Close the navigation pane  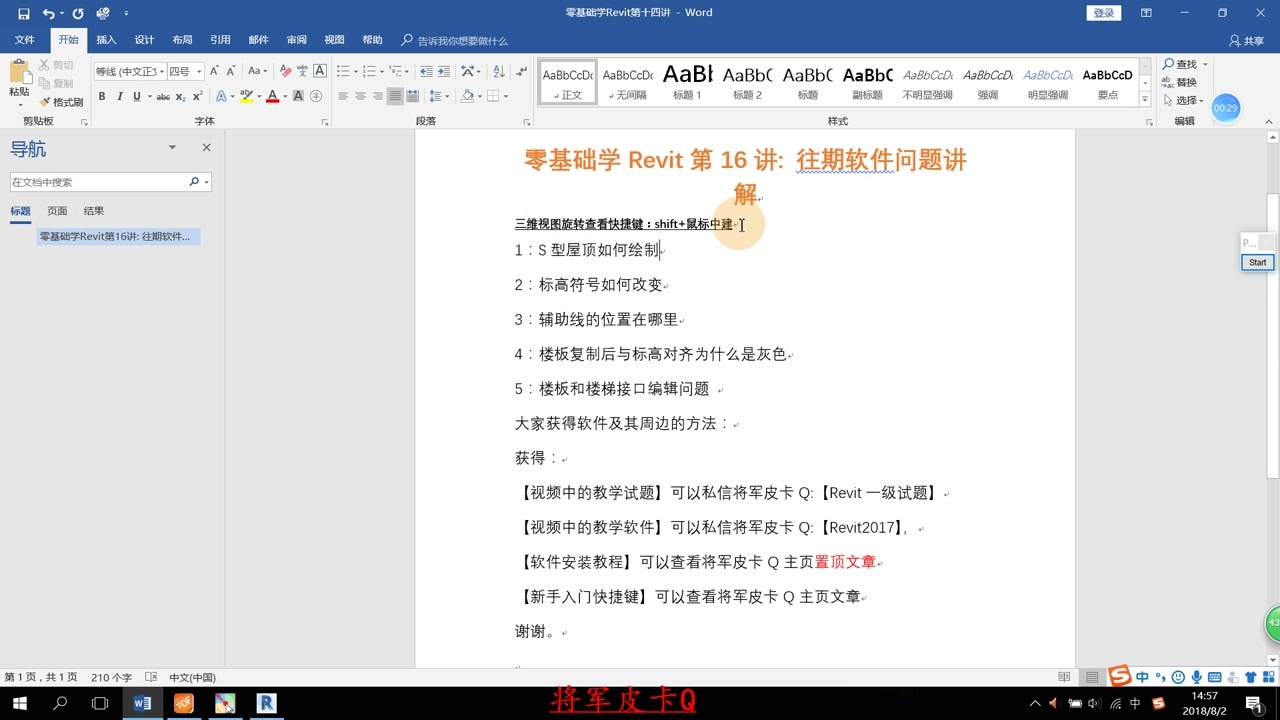click(207, 147)
